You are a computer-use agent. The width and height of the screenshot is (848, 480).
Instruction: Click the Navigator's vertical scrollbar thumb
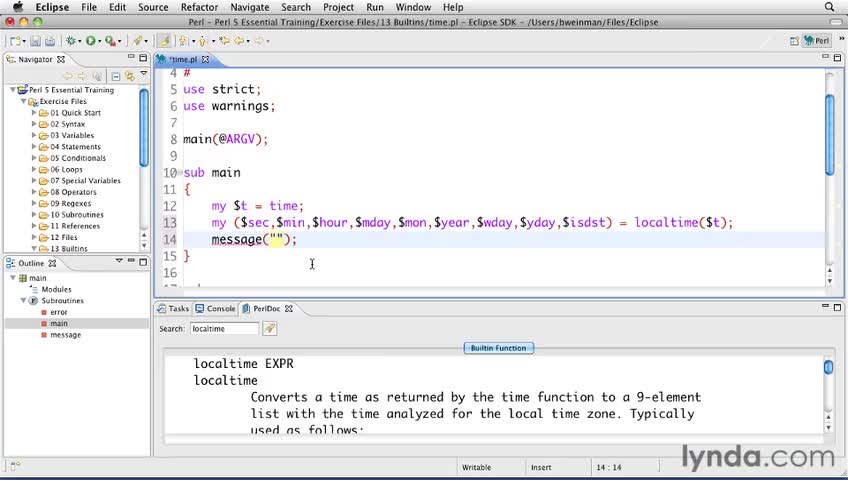coord(144,128)
